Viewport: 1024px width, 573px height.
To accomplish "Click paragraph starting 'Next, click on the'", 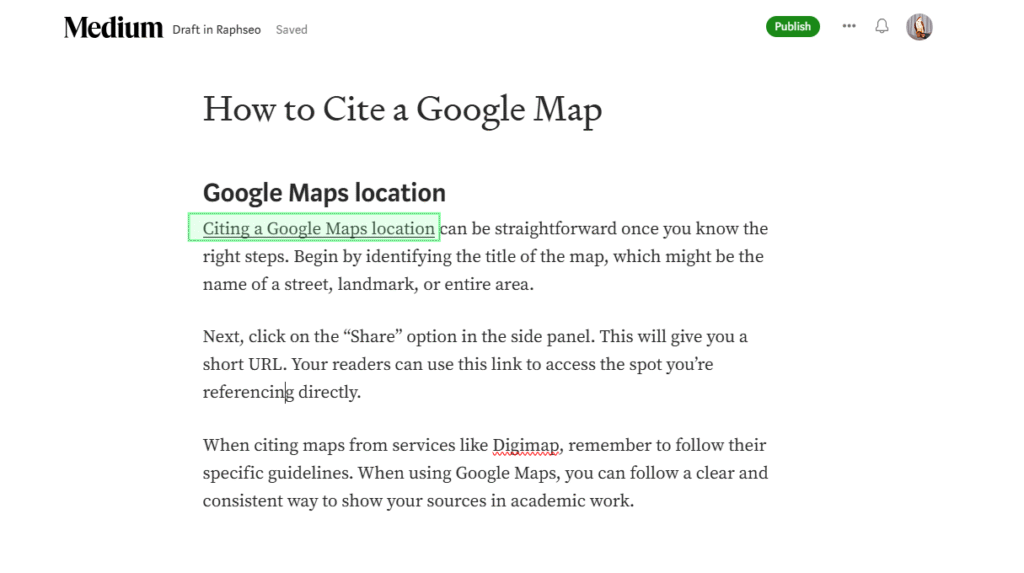I will [x=475, y=364].
